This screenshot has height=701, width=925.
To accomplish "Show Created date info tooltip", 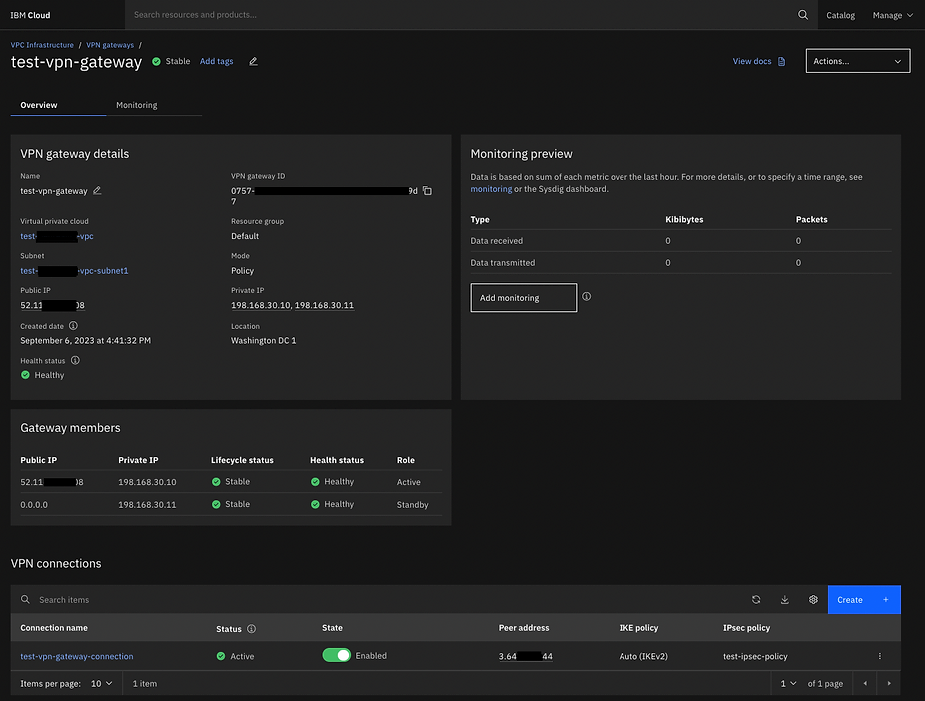I will click(x=73, y=326).
